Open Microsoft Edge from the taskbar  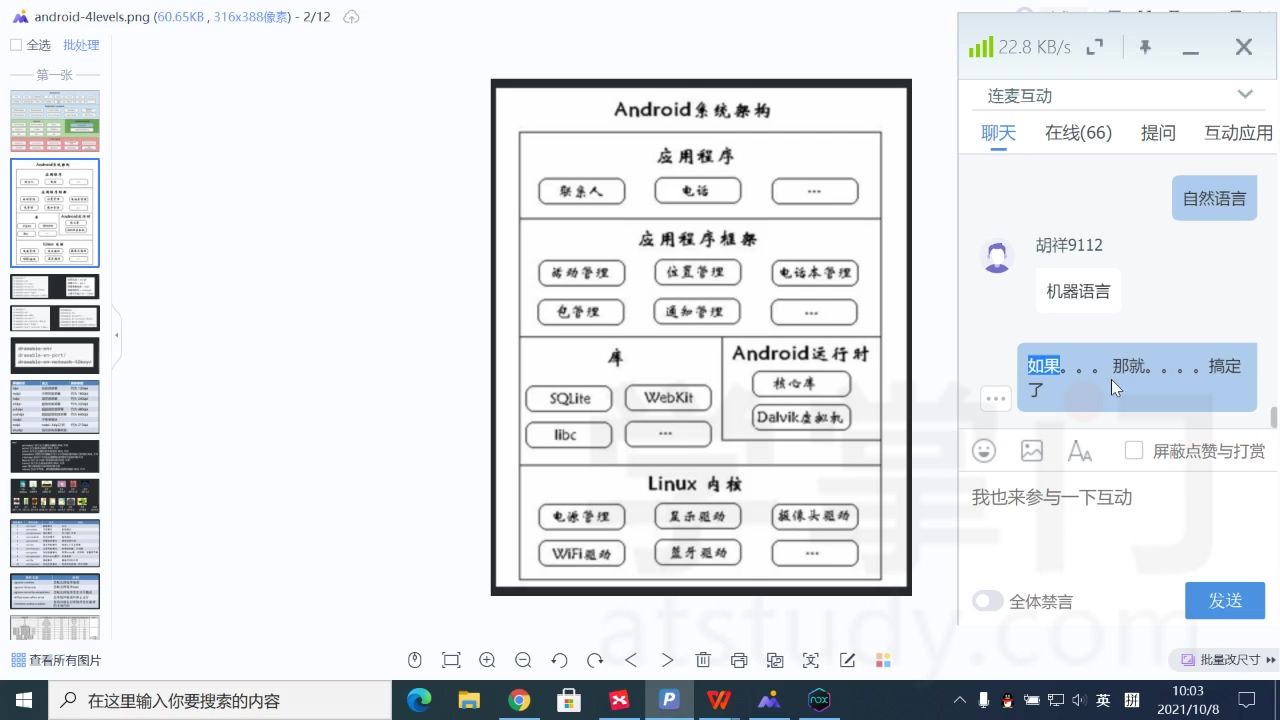click(419, 700)
